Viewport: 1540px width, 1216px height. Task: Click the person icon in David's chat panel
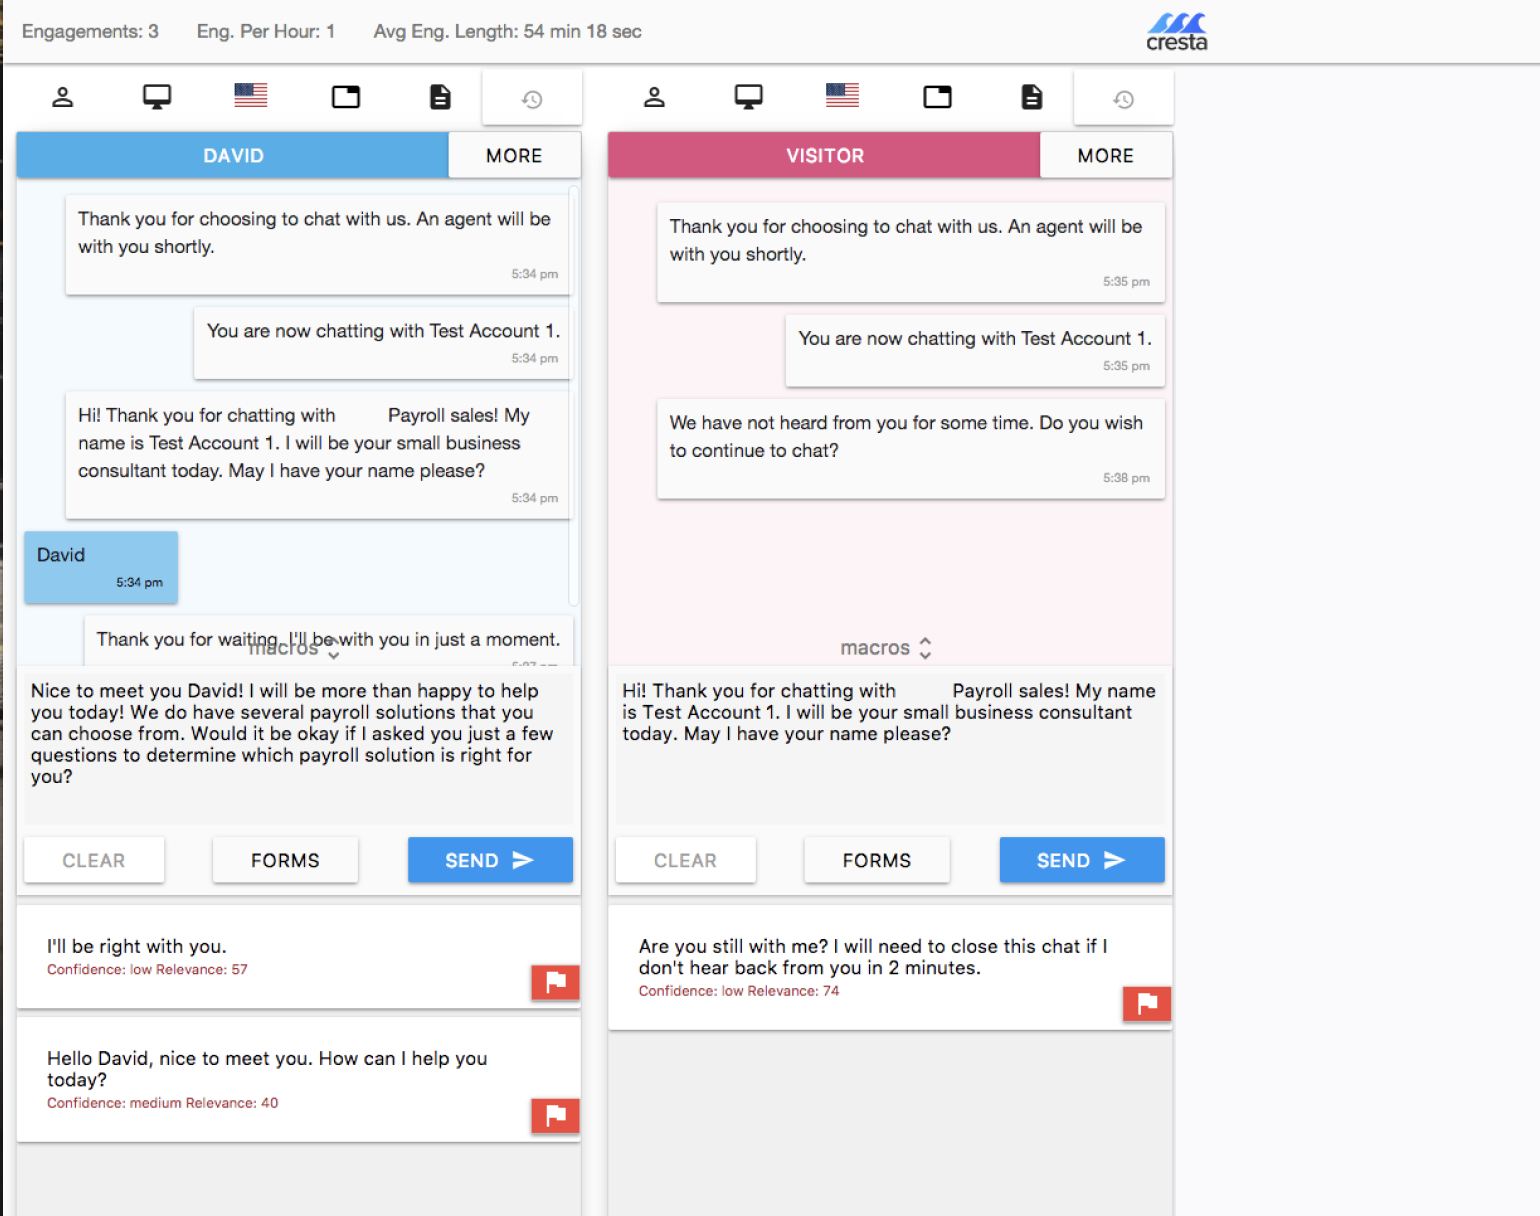[x=63, y=97]
